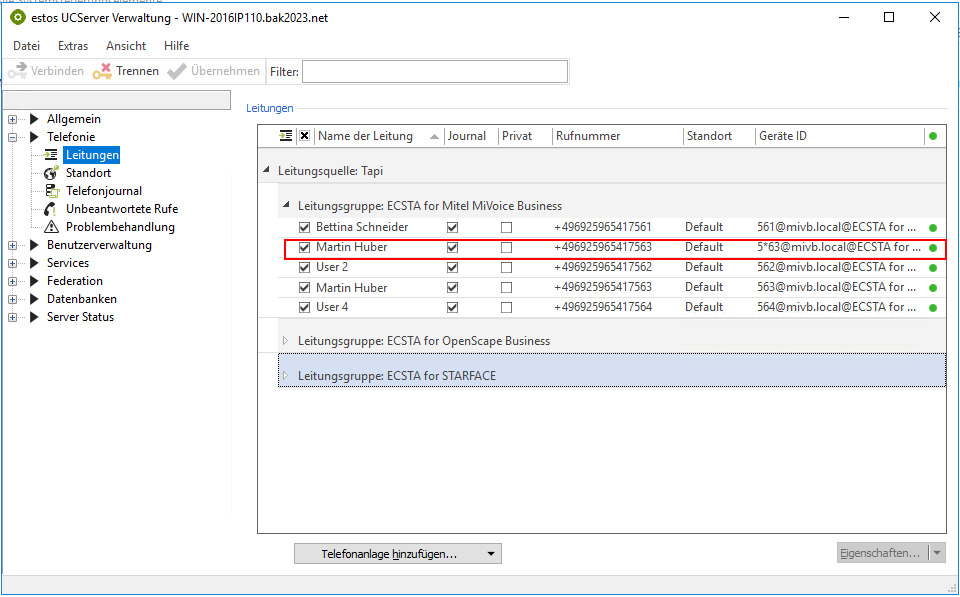Screen dimensions: 960x597
Task: Expand Leitungsgruppe ECSTA for OpenScape Business
Action: tap(285, 341)
